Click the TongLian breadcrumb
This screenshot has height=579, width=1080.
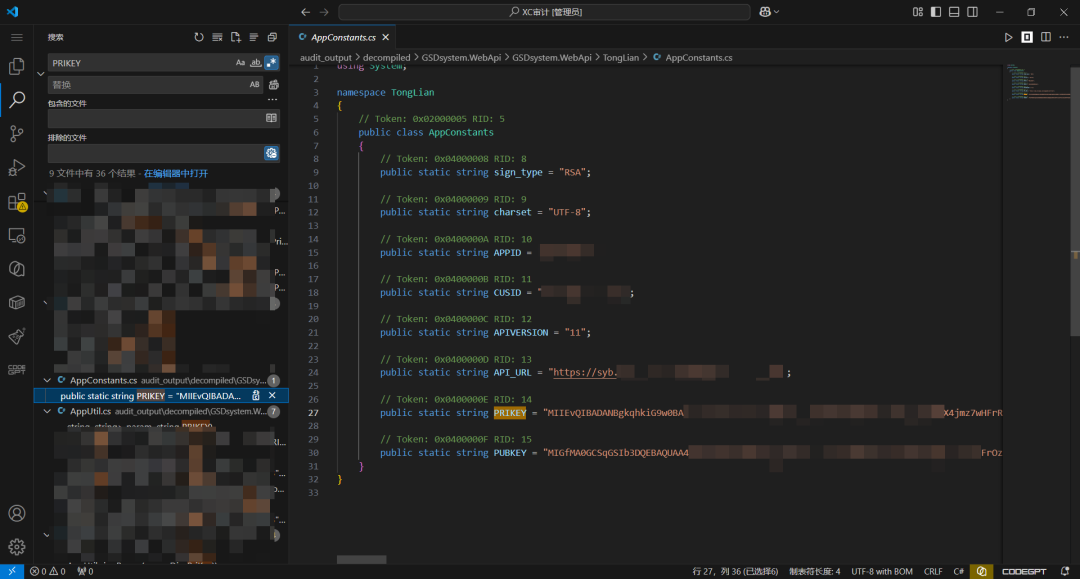point(621,58)
